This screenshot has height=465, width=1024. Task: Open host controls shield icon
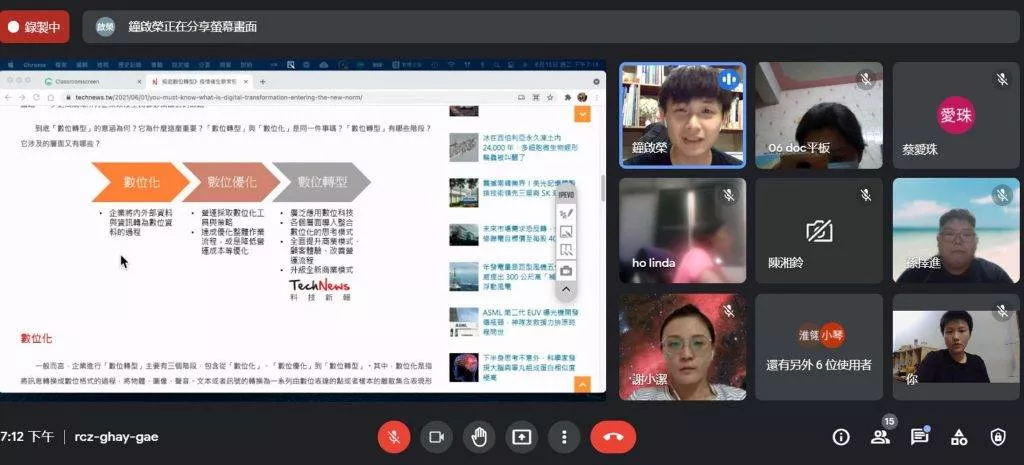tap(998, 437)
